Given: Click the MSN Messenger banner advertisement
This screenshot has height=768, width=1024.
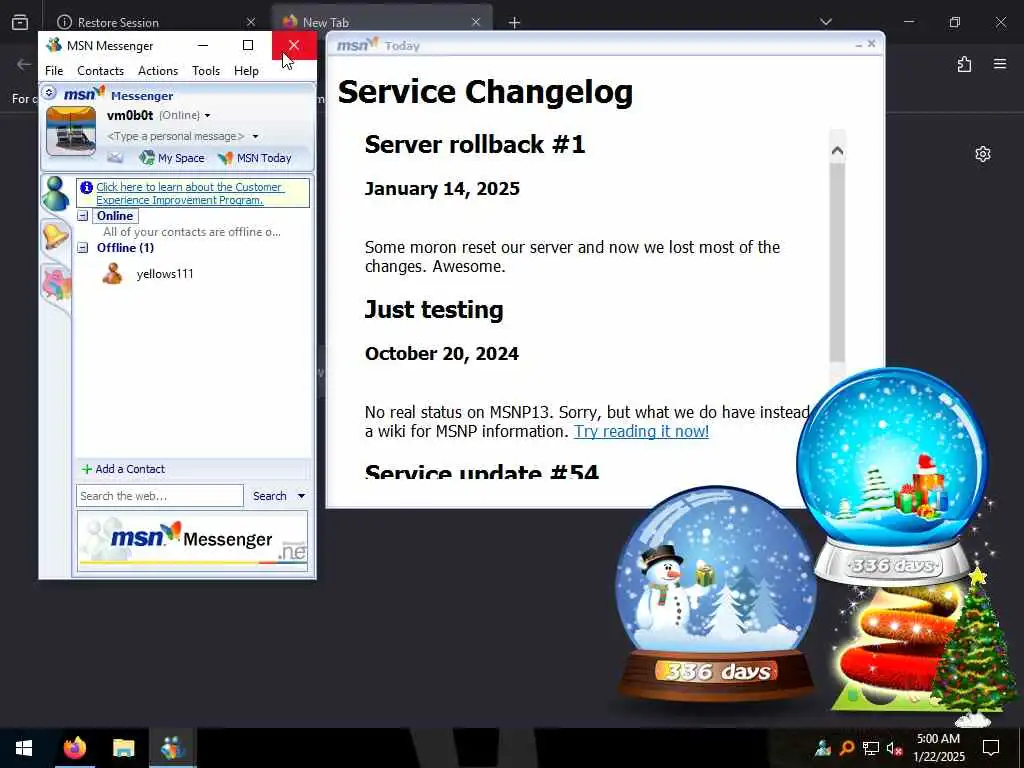Looking at the screenshot, I should point(192,541).
